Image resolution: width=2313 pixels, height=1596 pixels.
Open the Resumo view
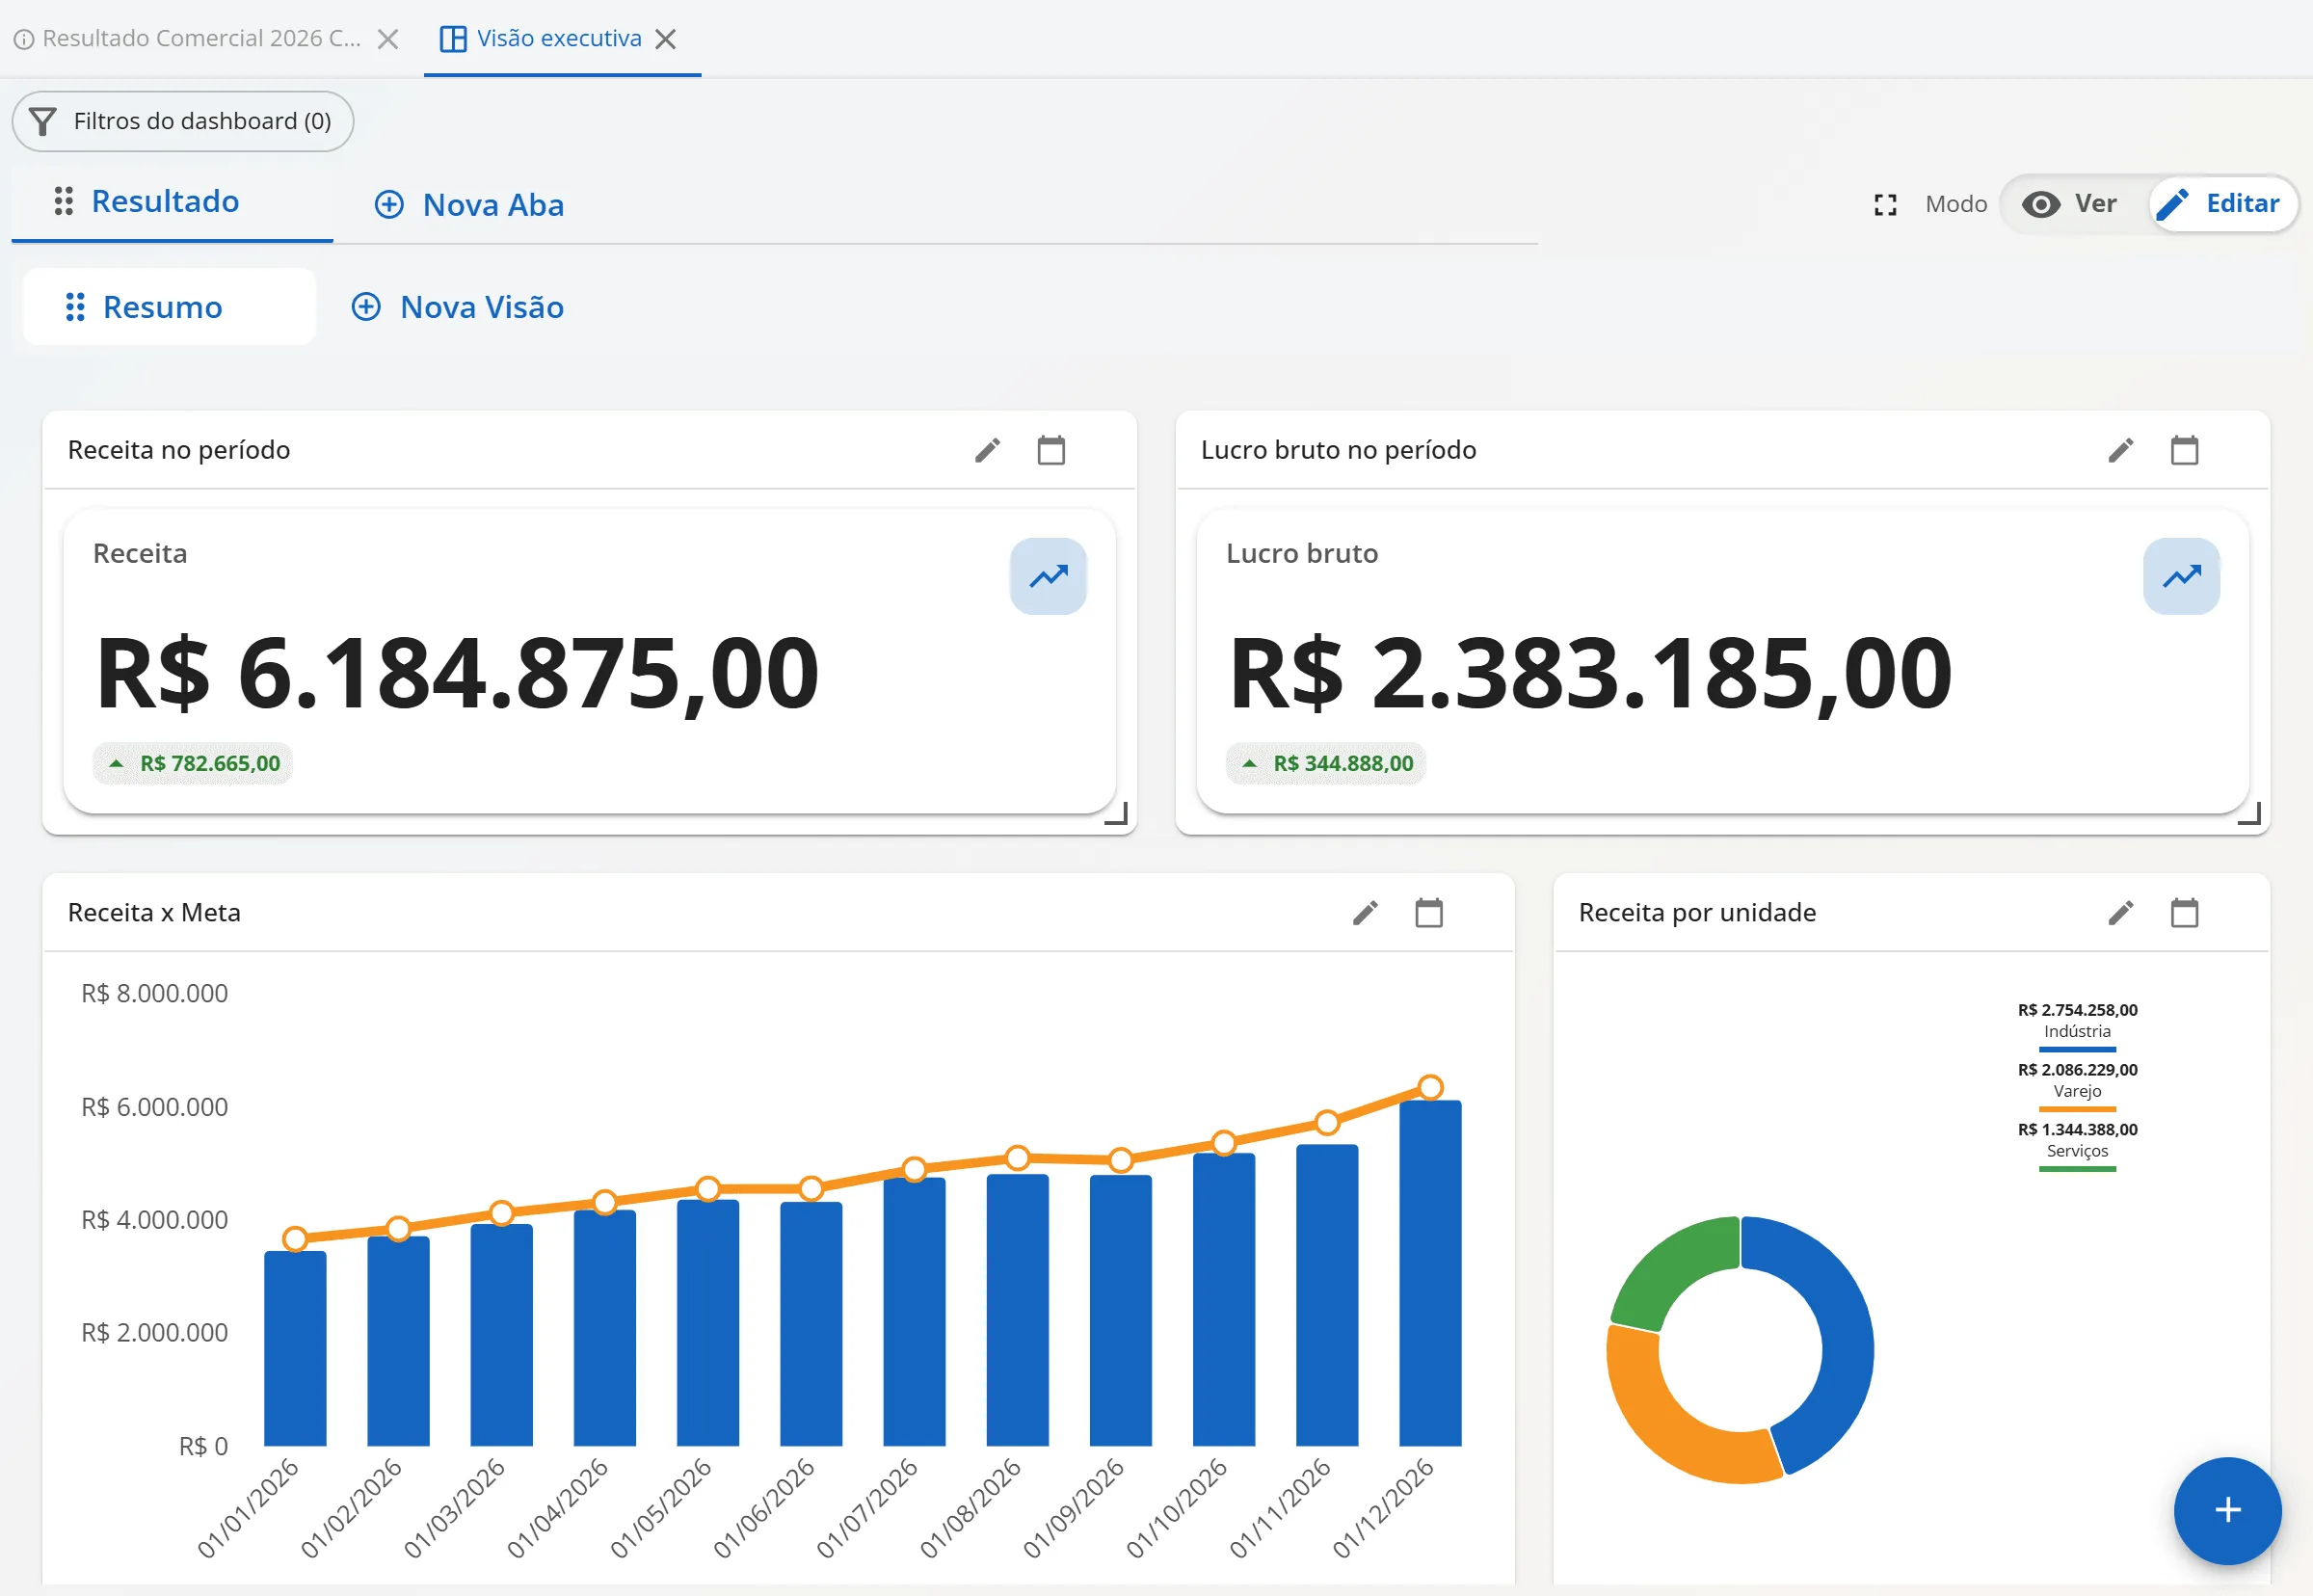(x=169, y=307)
